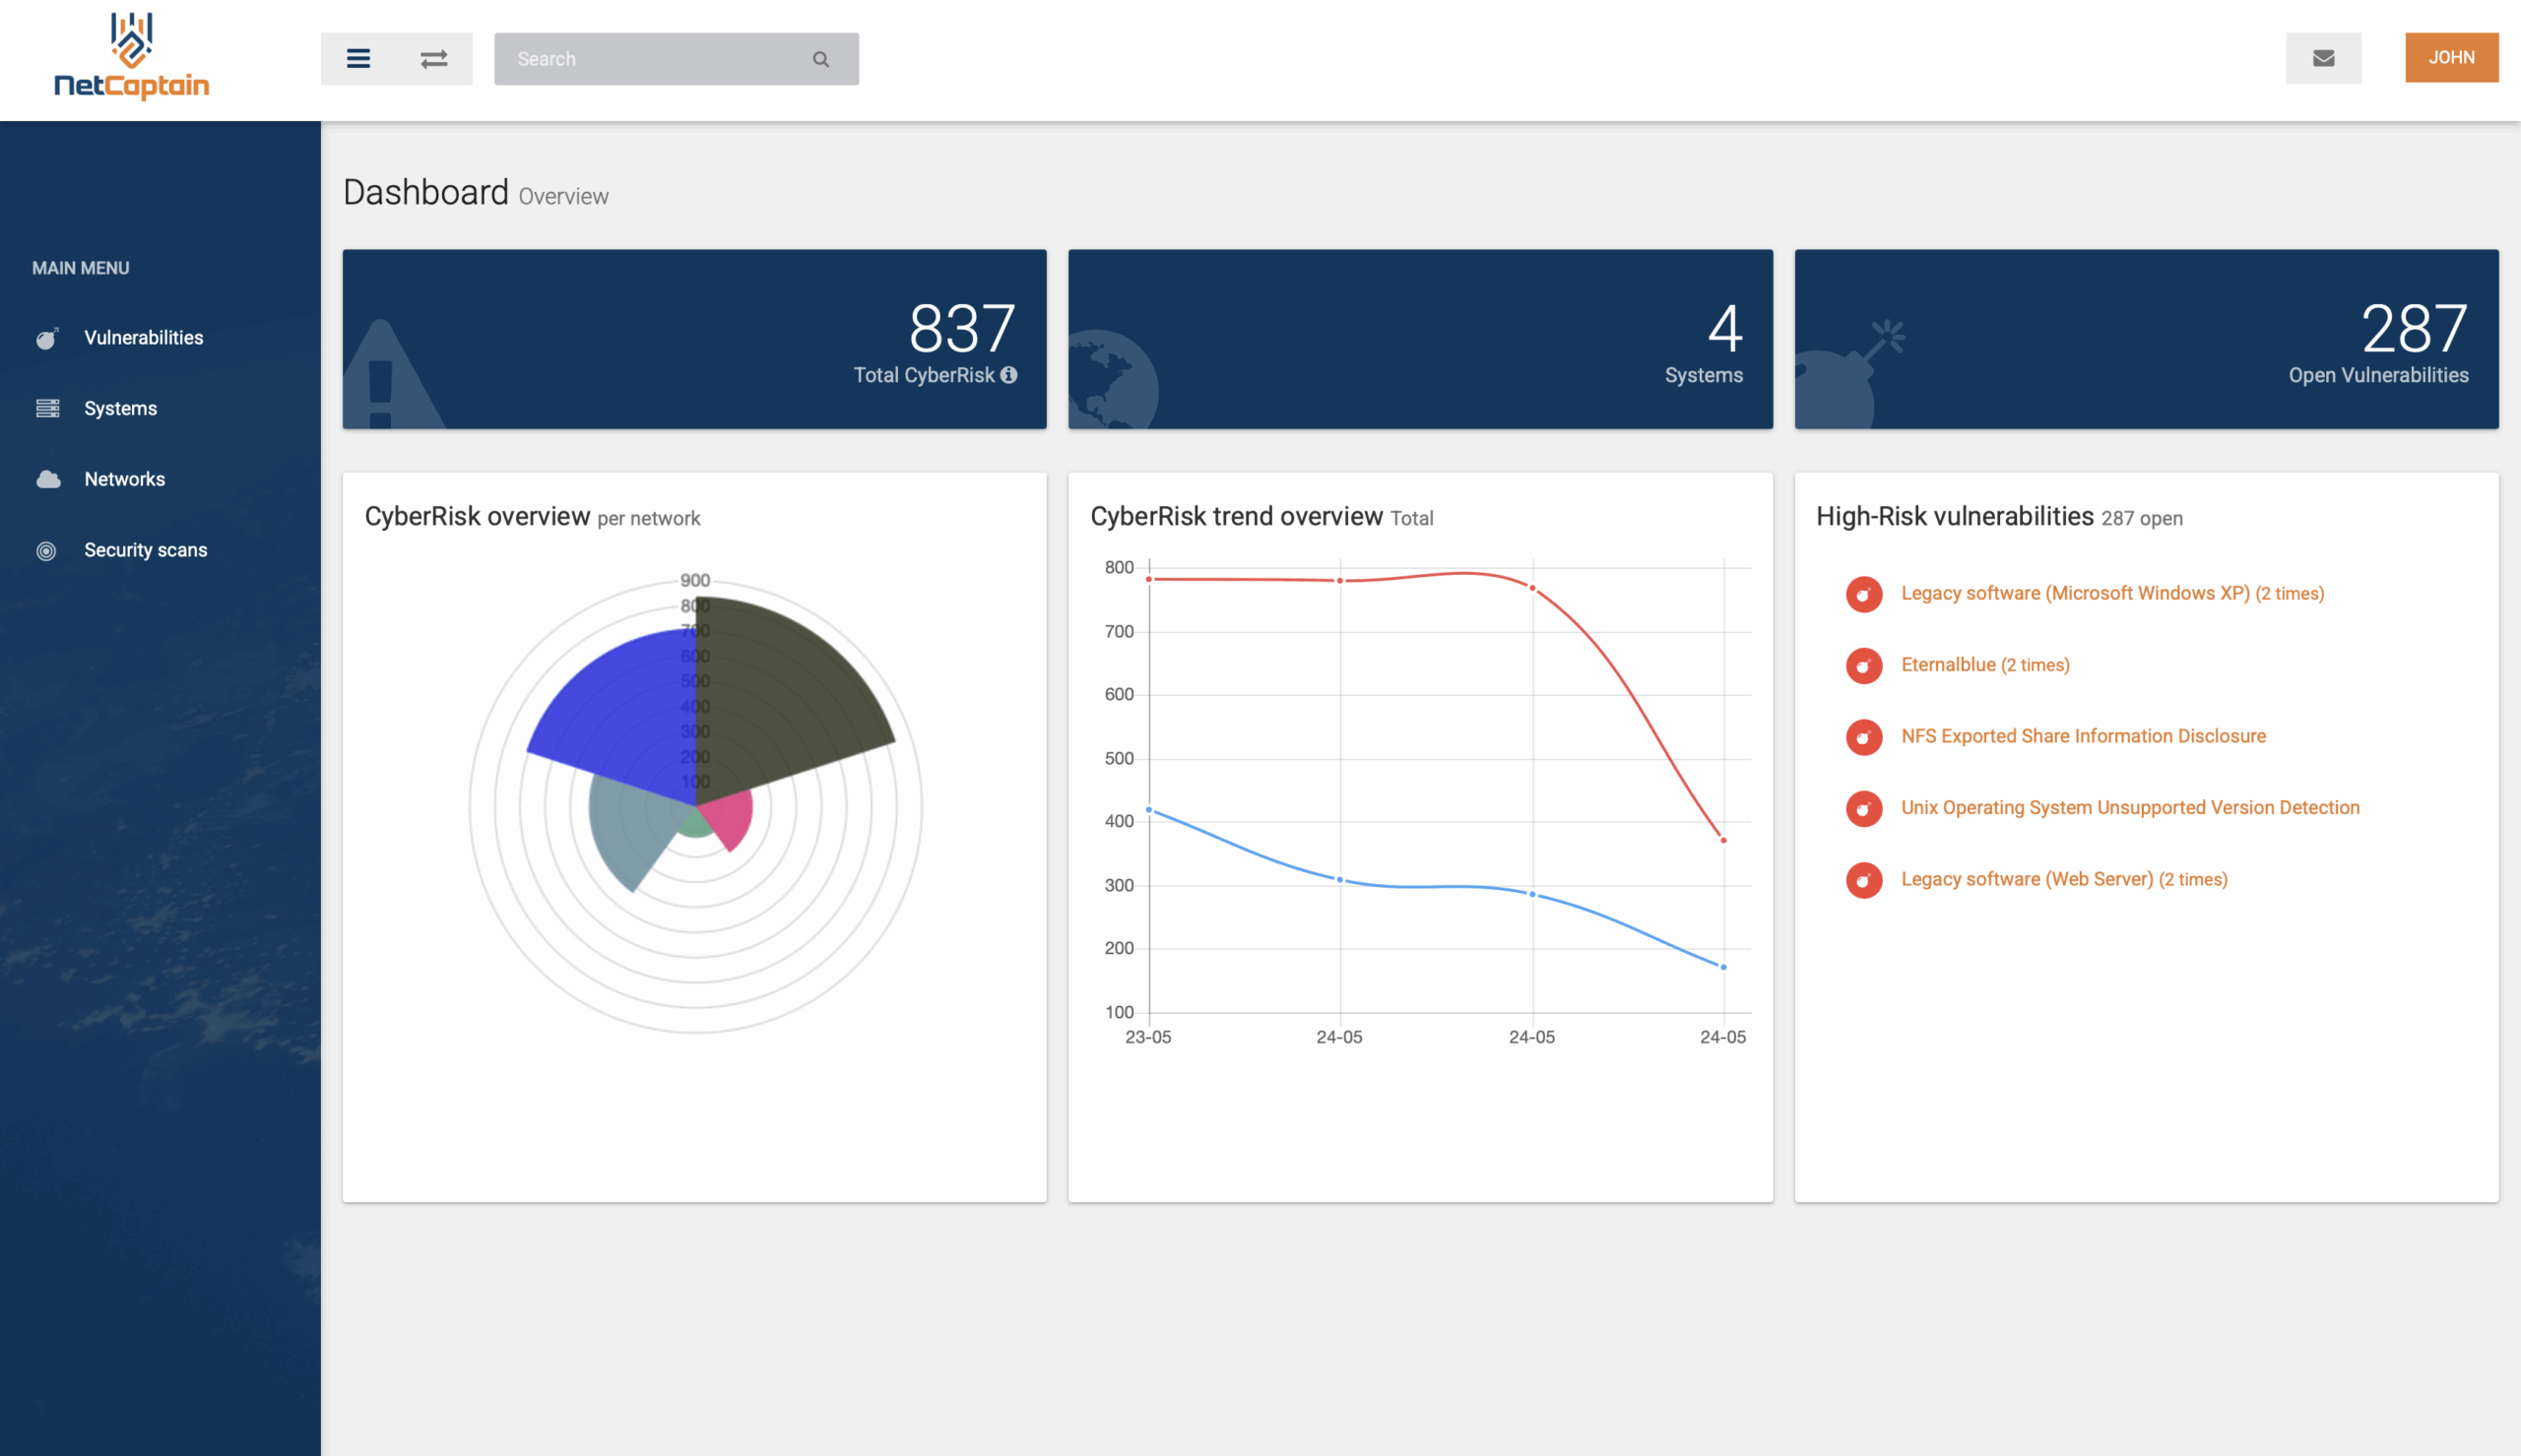Image resolution: width=2521 pixels, height=1456 pixels.
Task: Click the bomb icon beside Windows XP entry
Action: 1864,594
